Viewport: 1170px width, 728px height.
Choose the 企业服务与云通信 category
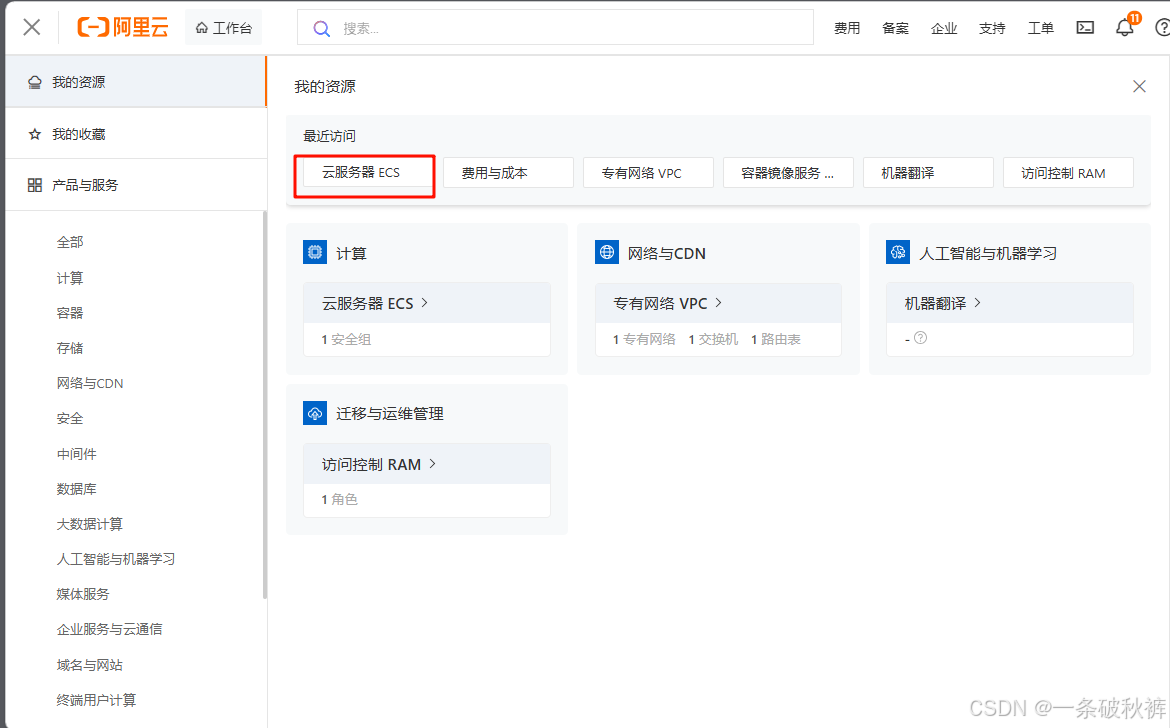click(110, 630)
